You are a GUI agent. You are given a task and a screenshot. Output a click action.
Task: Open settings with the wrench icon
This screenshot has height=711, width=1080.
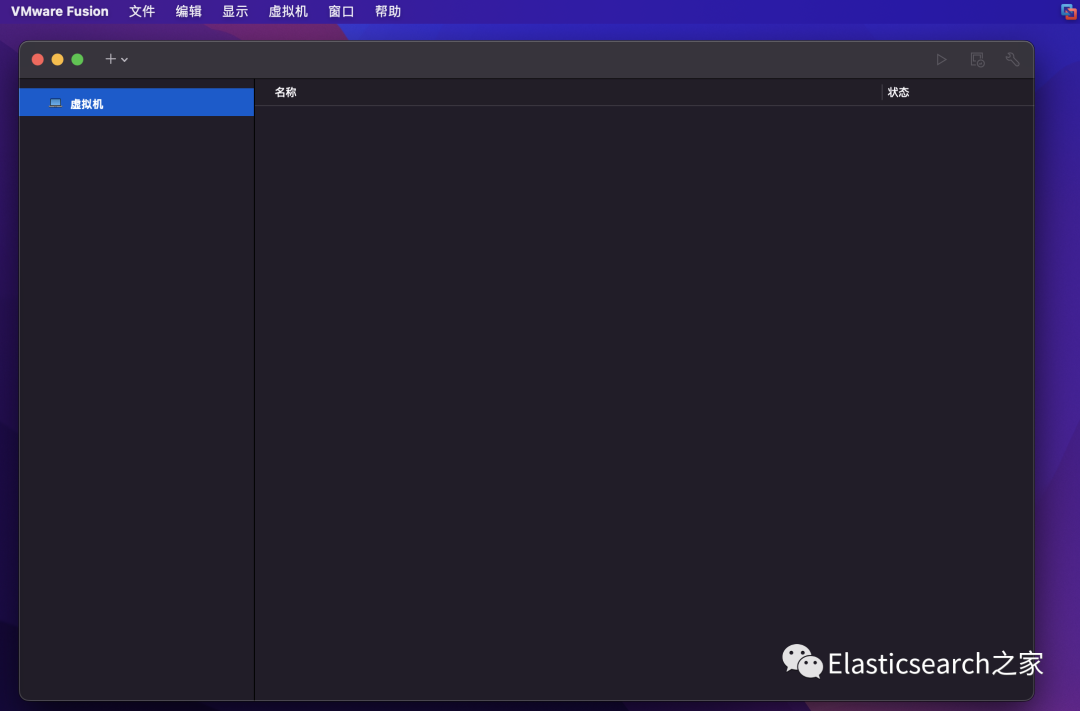(x=1012, y=60)
